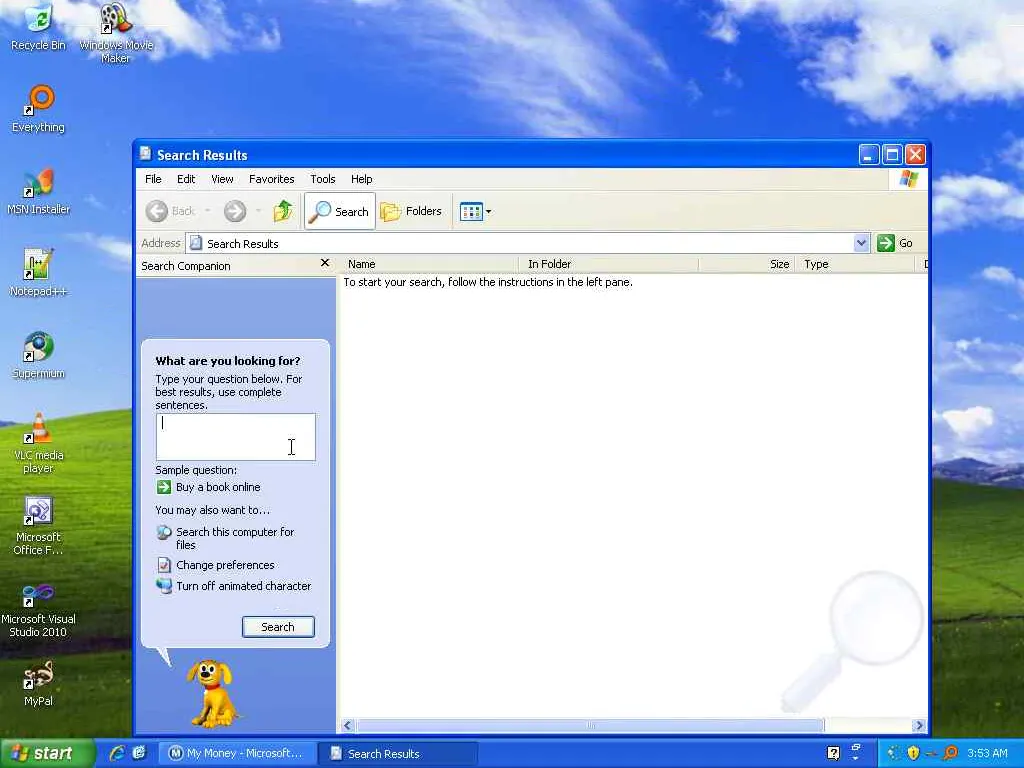Select the Microsoft Visual Studio 2010 shortcut
Image resolution: width=1024 pixels, height=768 pixels.
click(38, 611)
